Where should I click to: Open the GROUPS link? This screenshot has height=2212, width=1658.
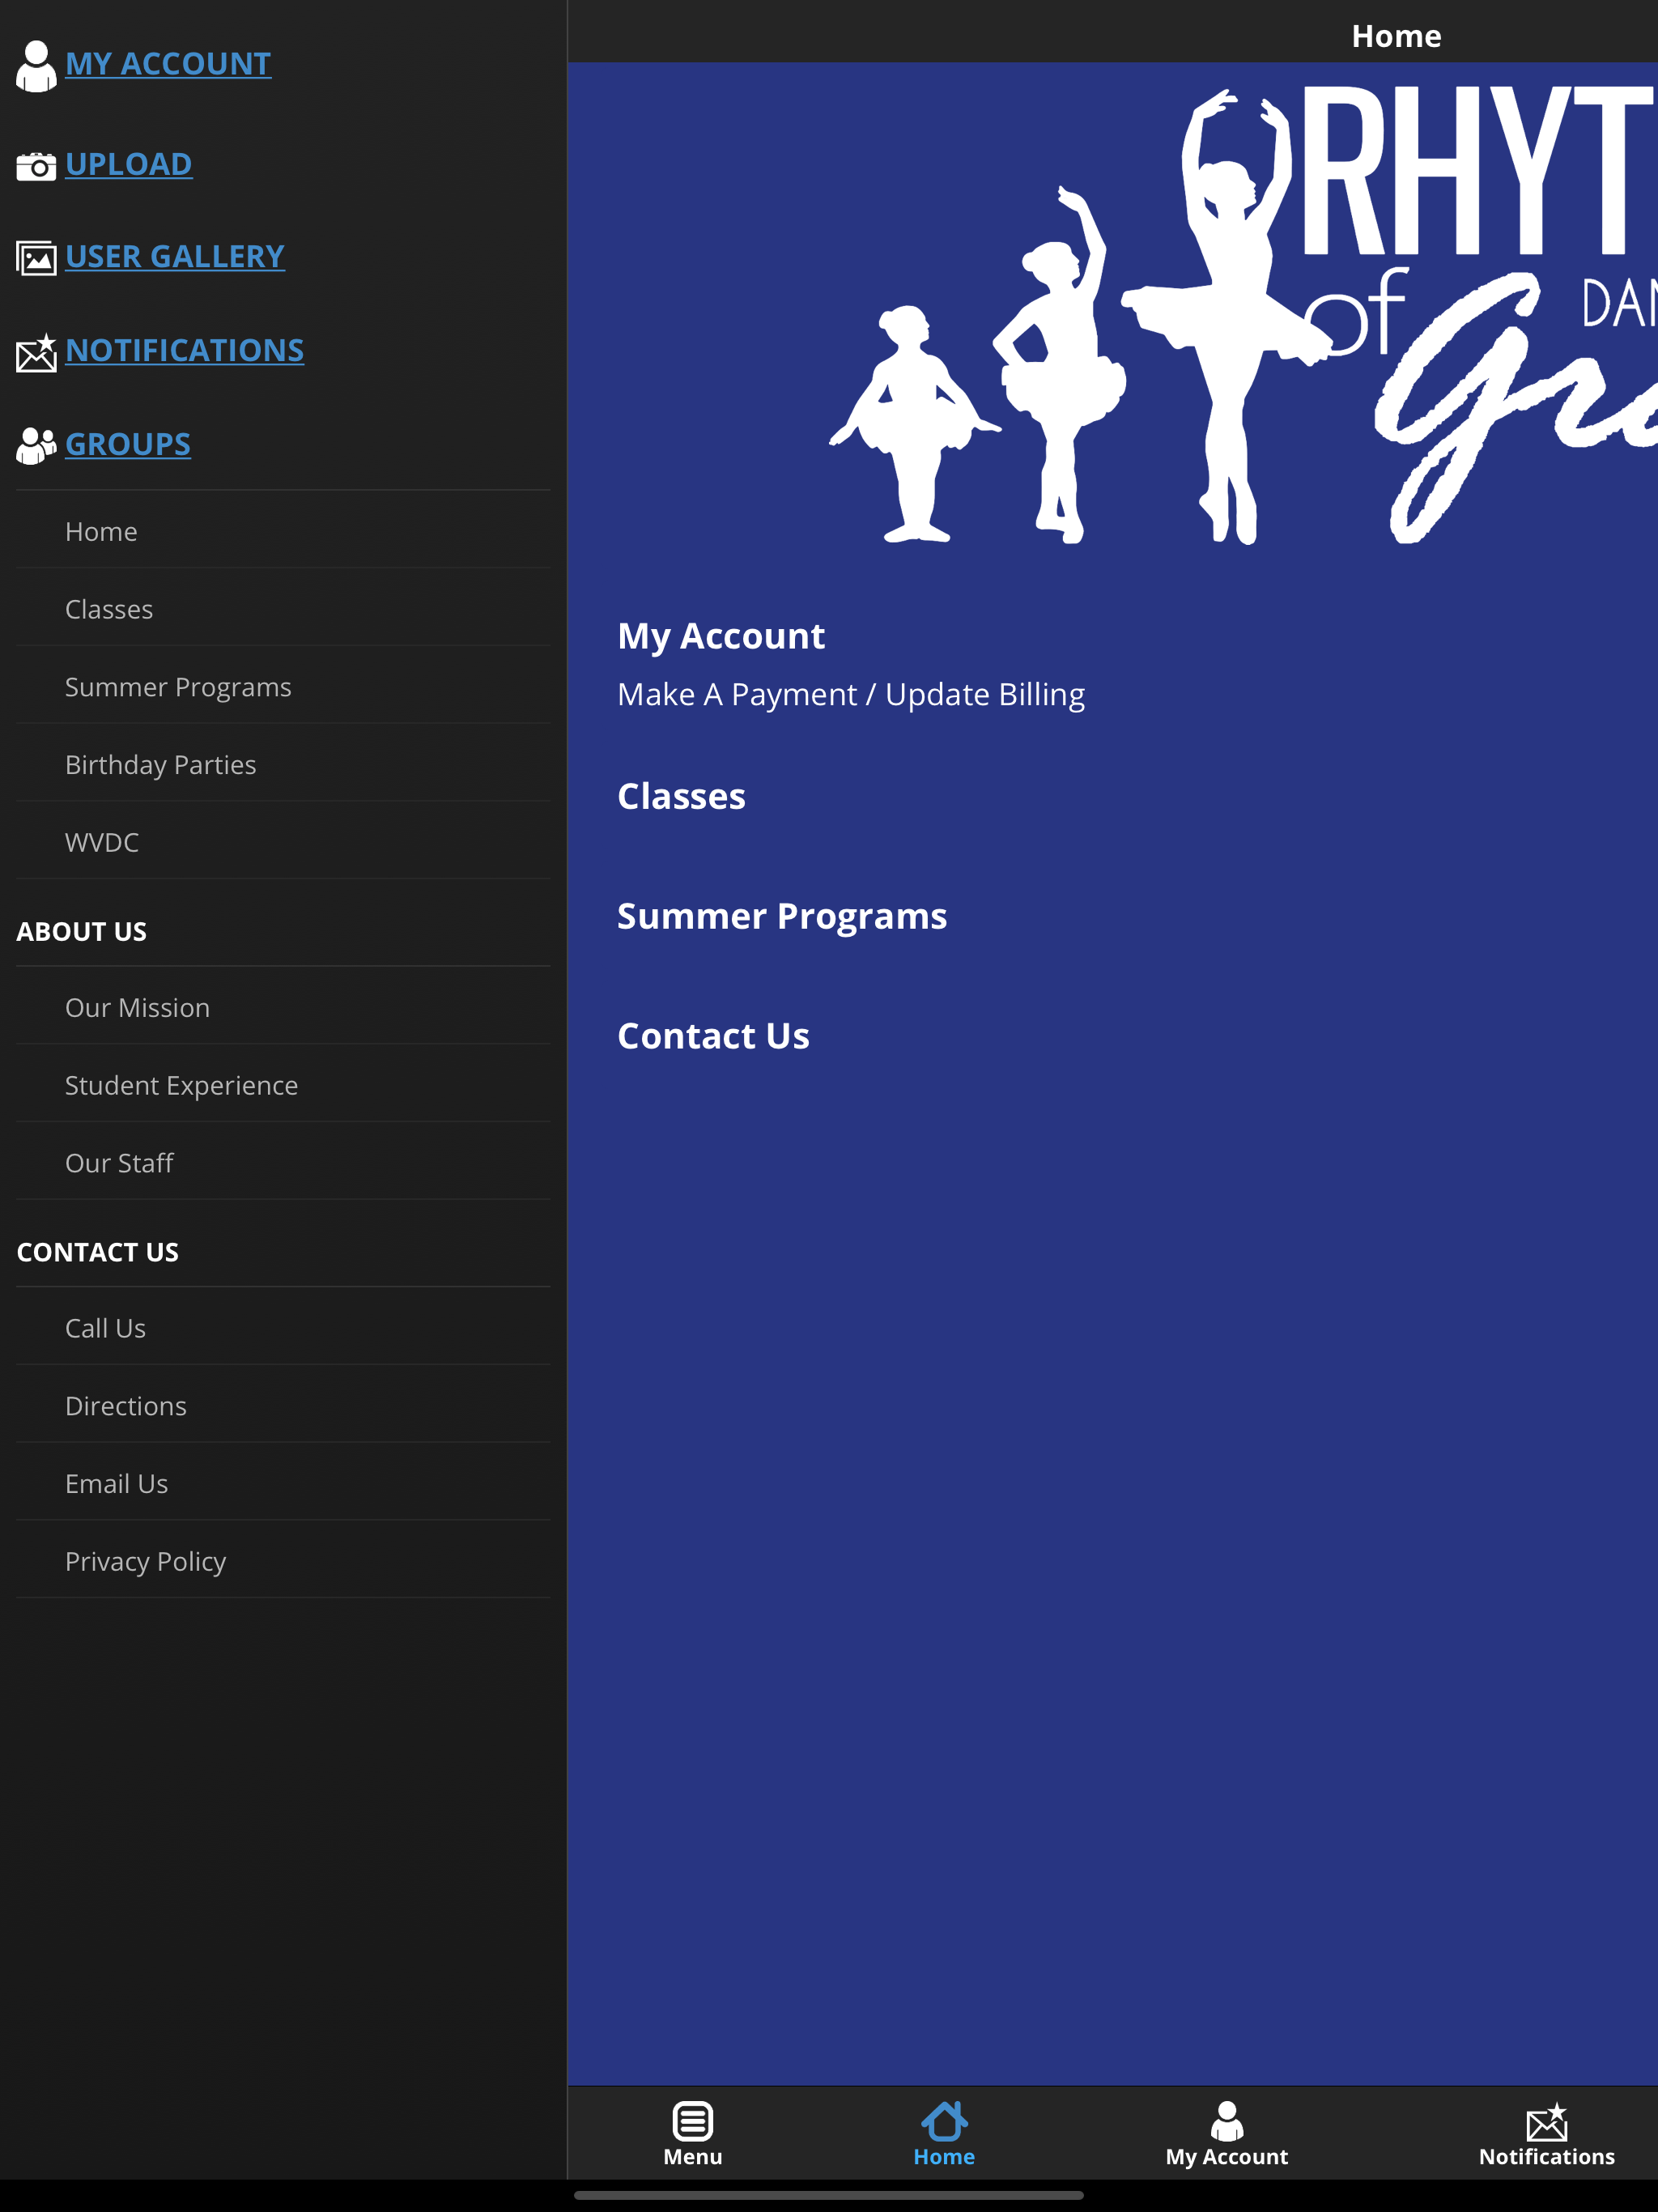(x=128, y=444)
